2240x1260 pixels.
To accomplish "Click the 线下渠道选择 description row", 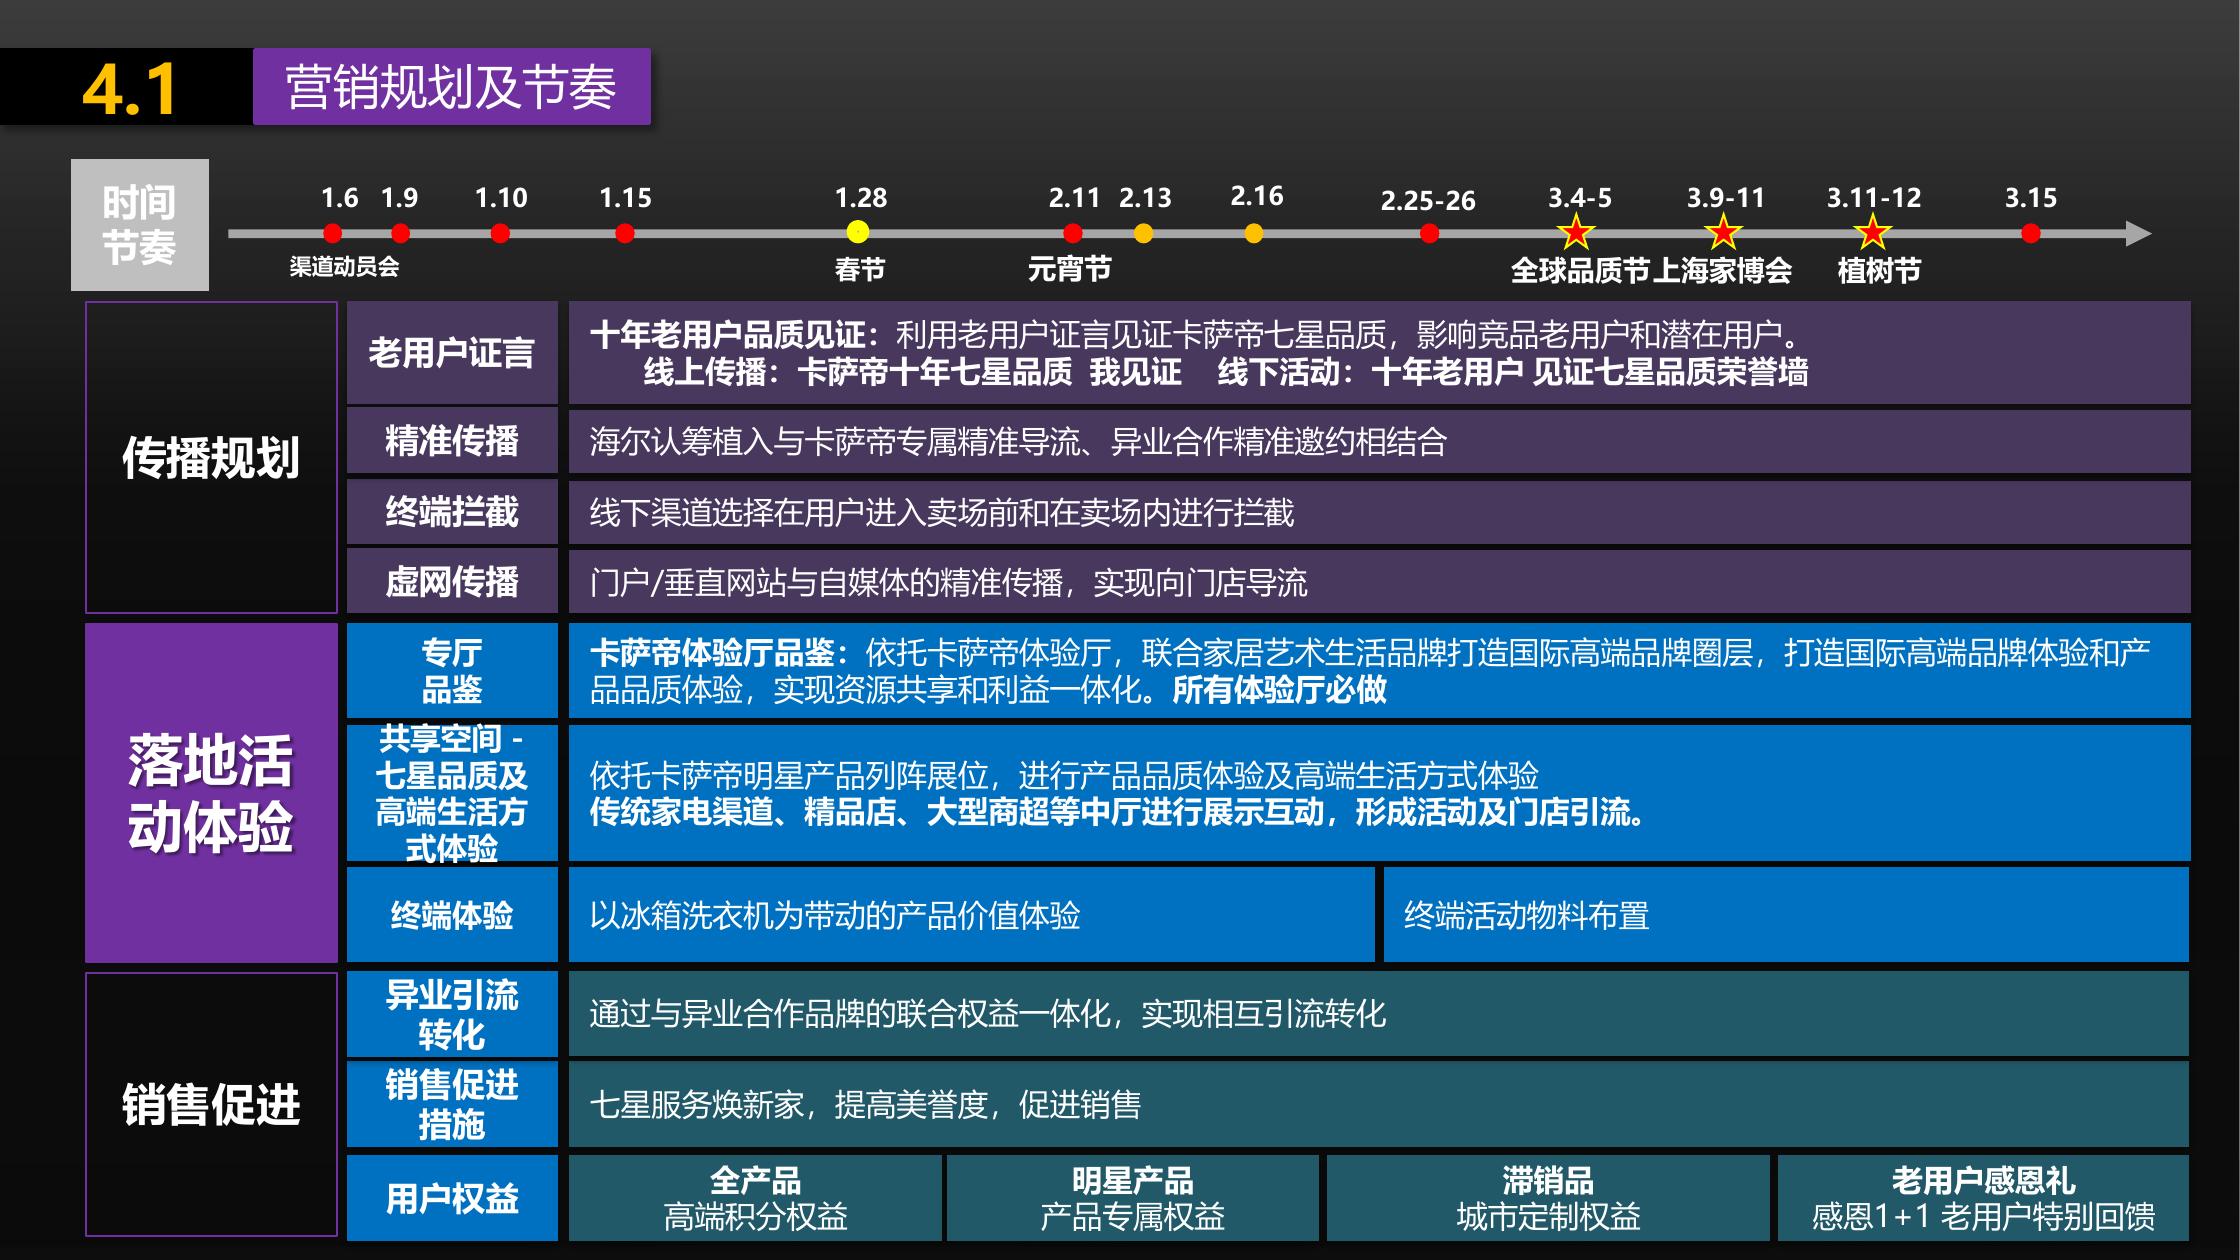I will tap(1379, 512).
